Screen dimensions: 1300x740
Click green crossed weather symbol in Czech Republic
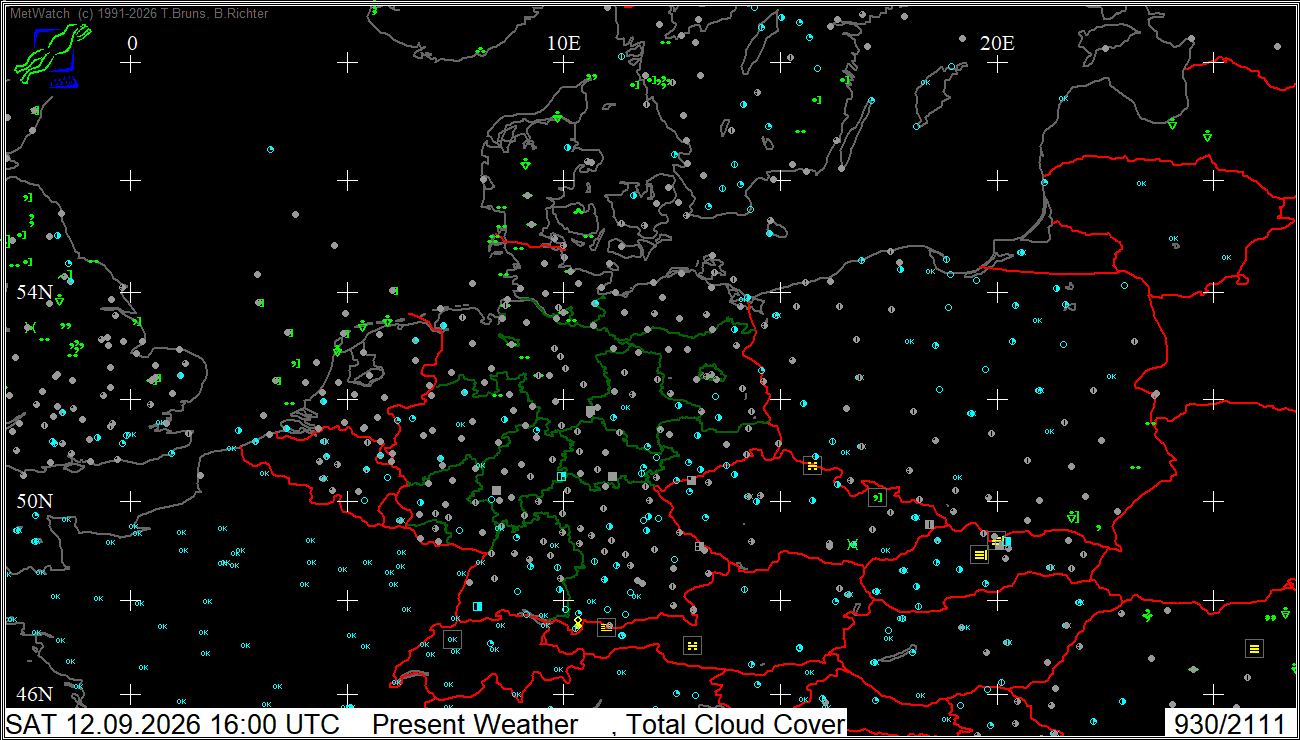point(852,544)
